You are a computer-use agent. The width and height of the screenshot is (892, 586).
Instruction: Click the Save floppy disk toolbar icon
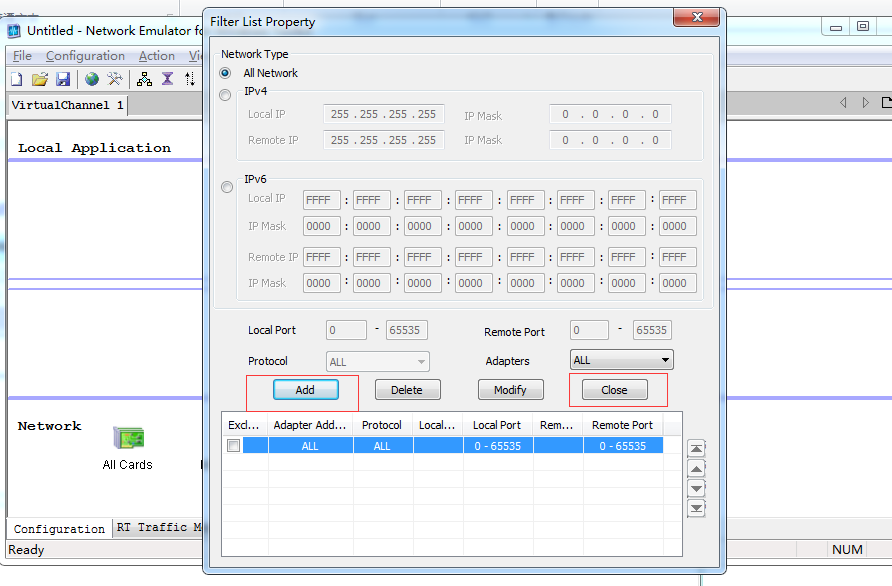(x=63, y=79)
